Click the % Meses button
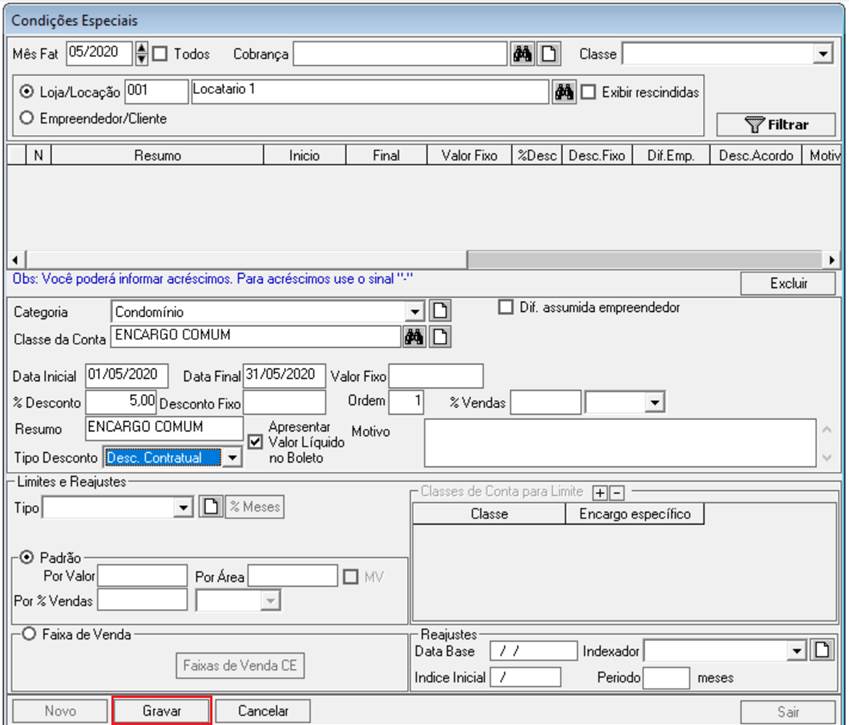This screenshot has height=725, width=849. 254,507
